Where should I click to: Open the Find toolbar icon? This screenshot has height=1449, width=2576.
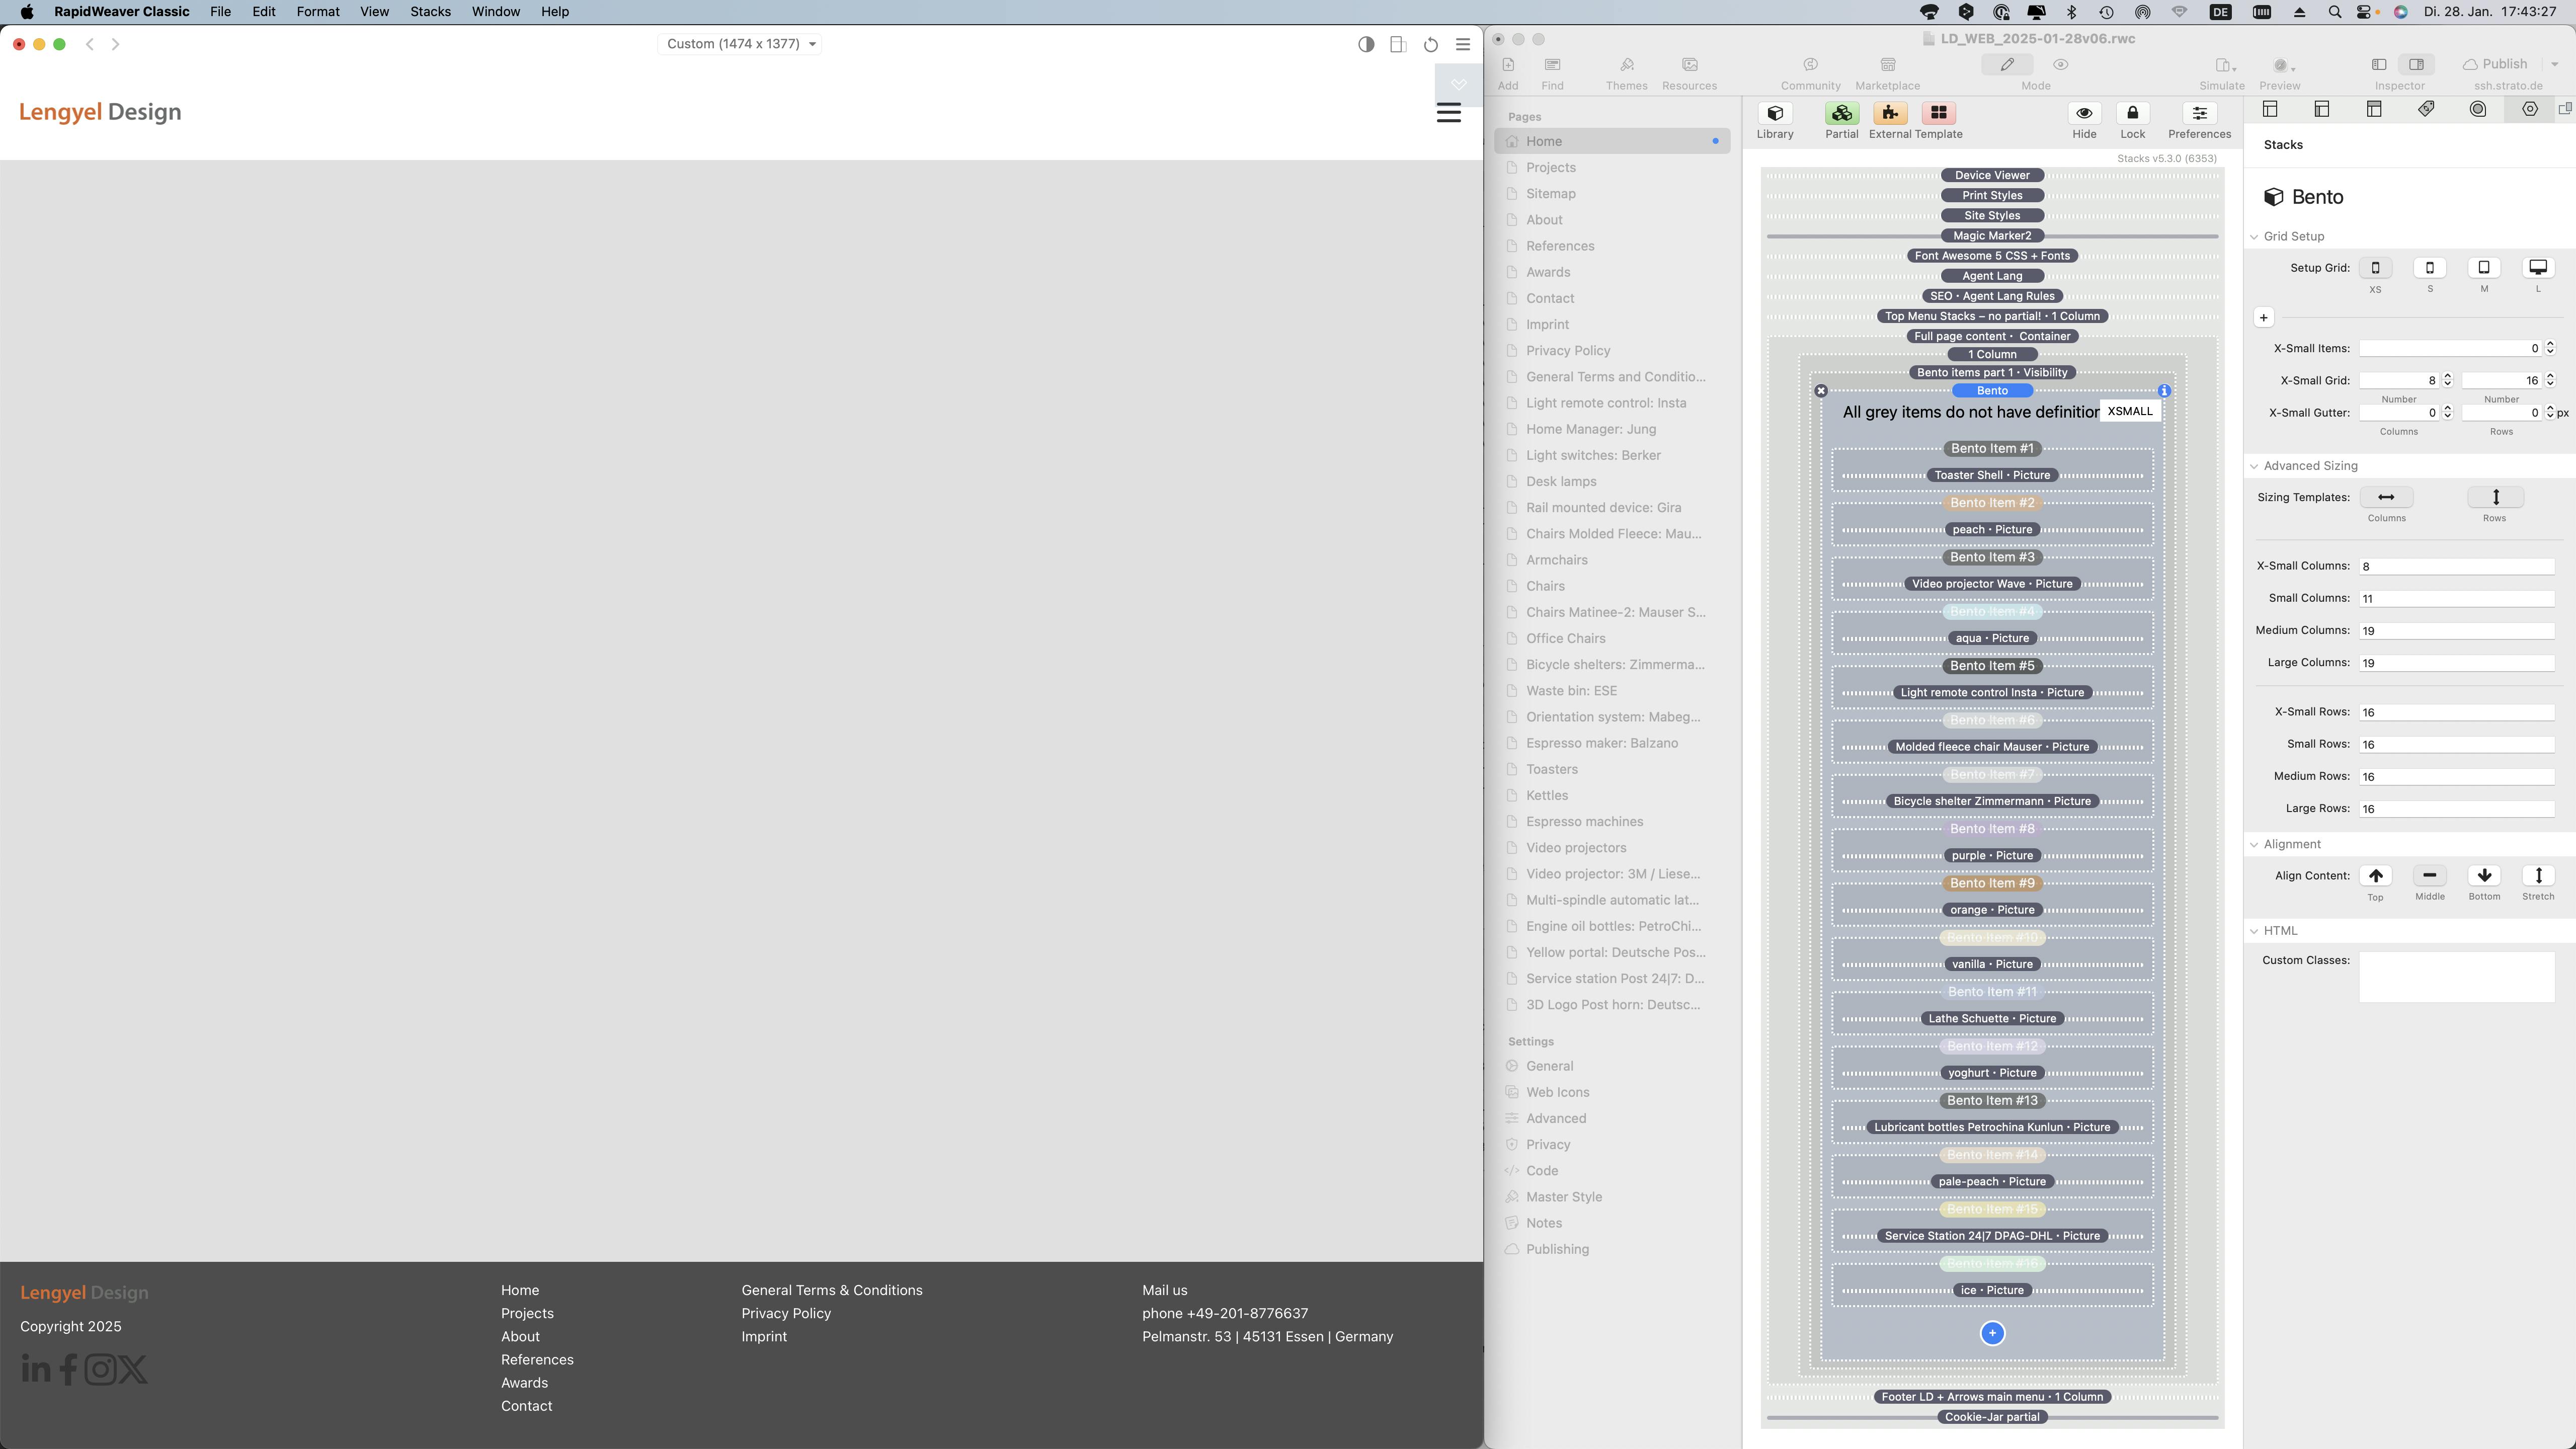click(1552, 65)
